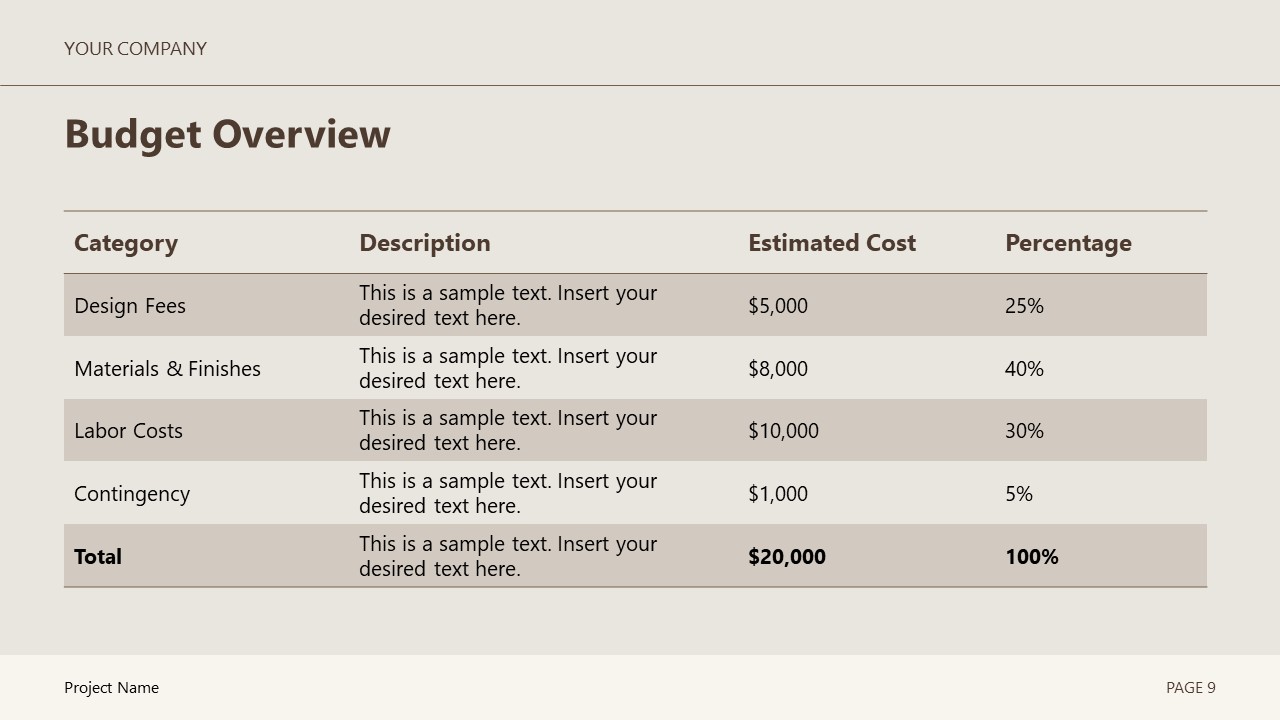Select the Percentage column header

click(1068, 243)
